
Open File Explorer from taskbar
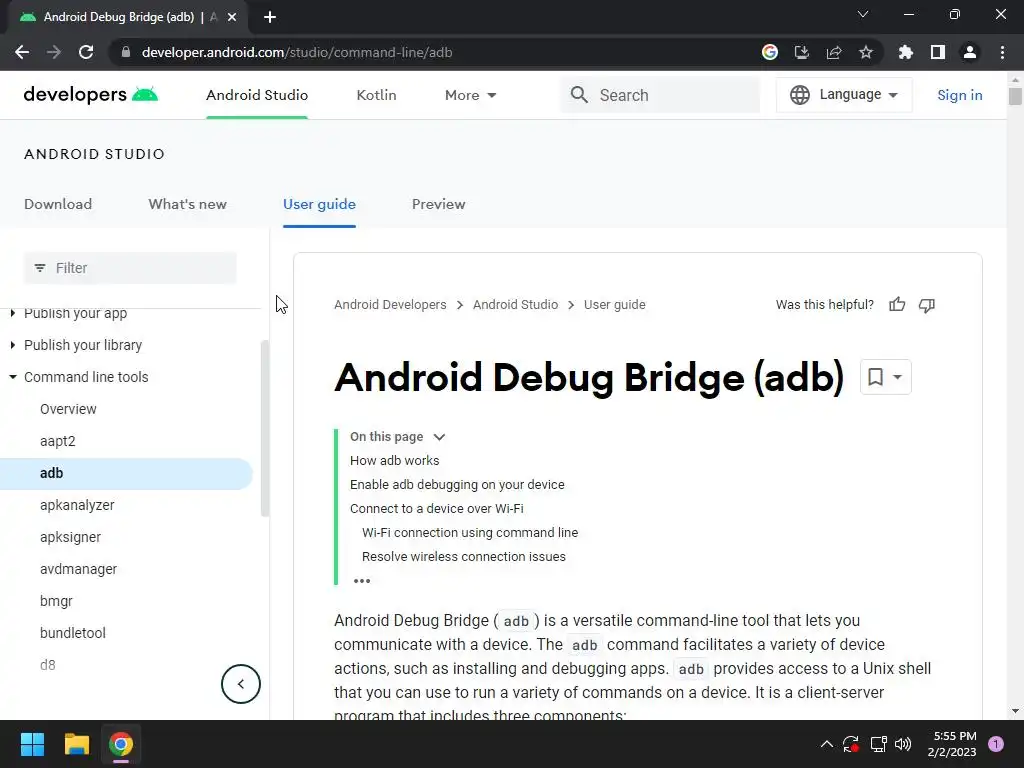pos(76,744)
